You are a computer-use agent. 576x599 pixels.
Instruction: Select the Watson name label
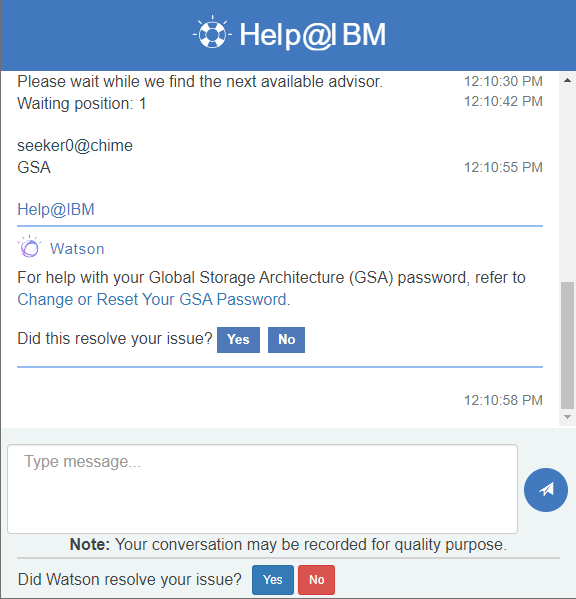tap(77, 249)
